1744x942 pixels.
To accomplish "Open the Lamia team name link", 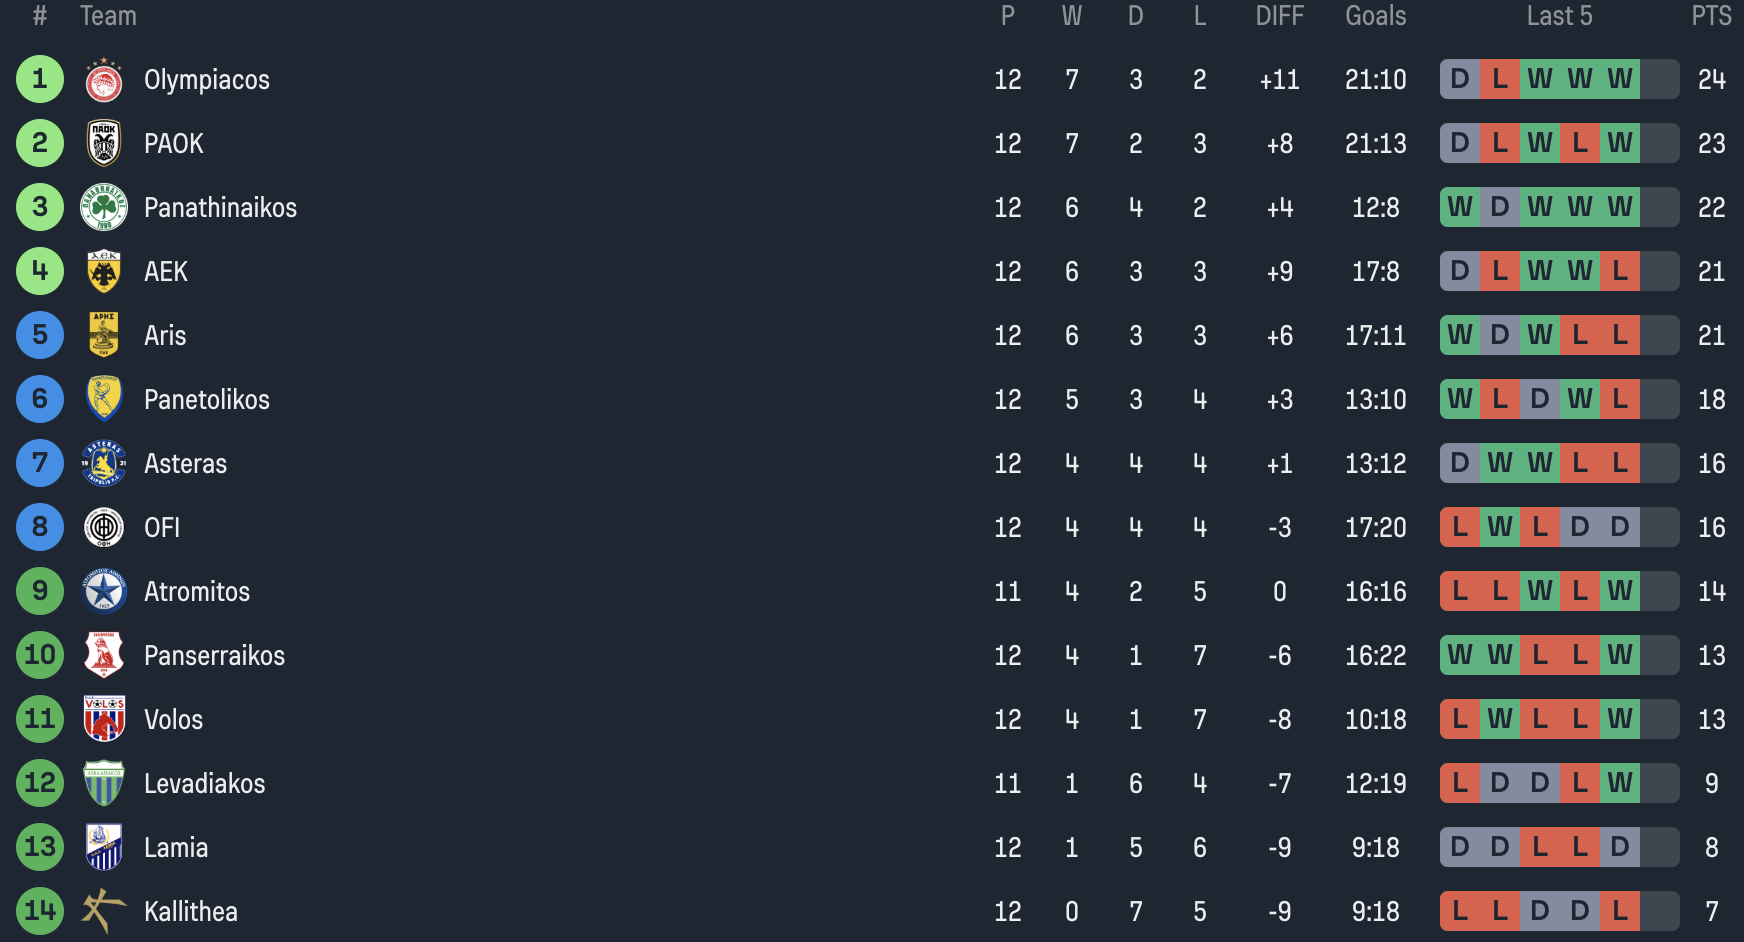I will 176,848.
